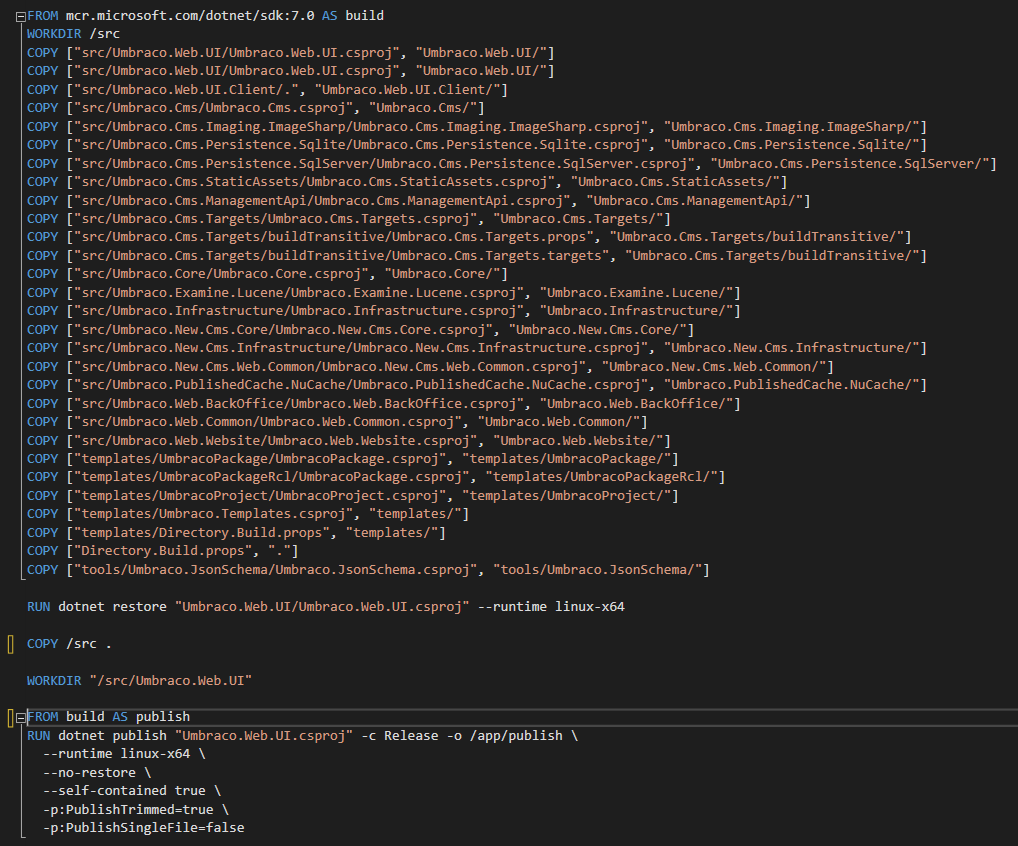Click the templates/UmbracoPackageRcl COPY line
1018x846 pixels.
(x=377, y=477)
